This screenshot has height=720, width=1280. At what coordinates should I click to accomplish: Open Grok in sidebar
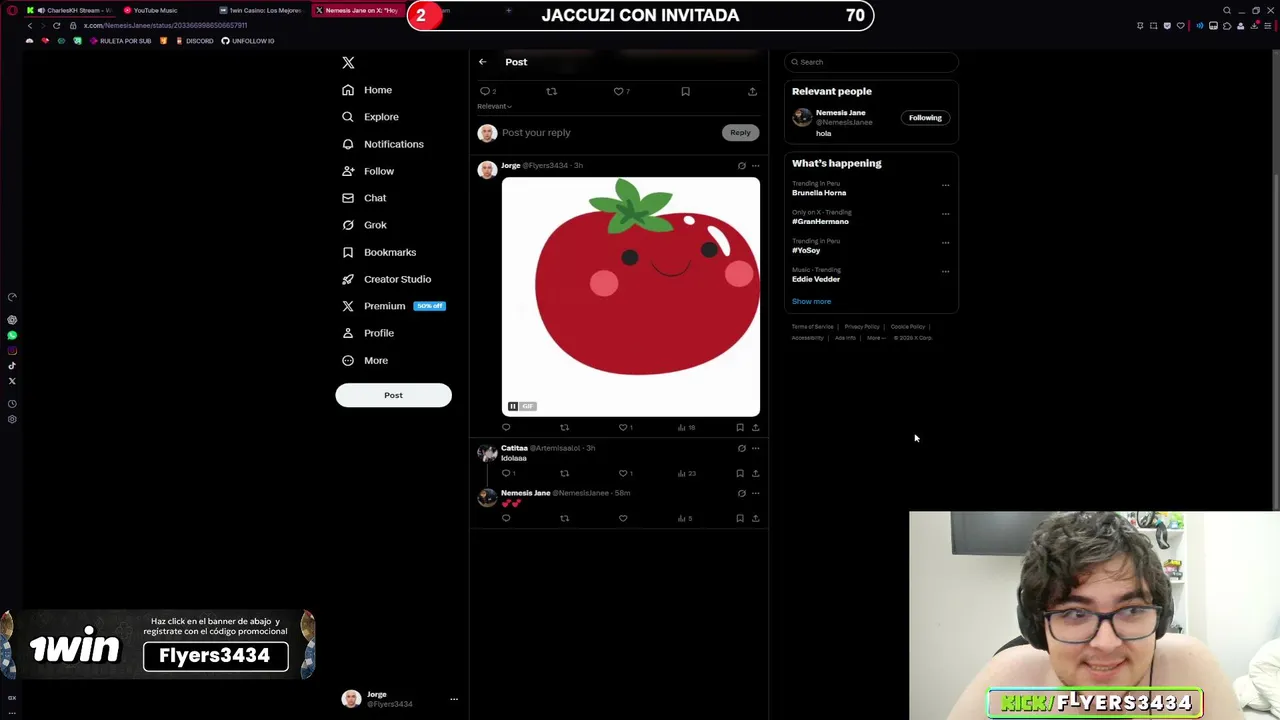point(364,225)
